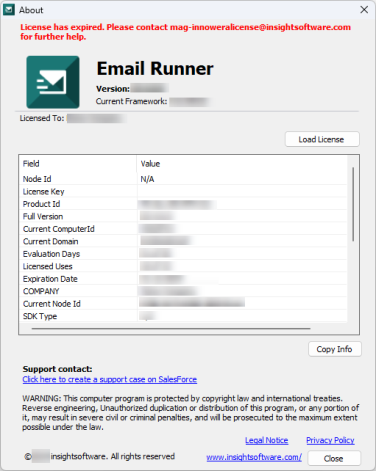This screenshot has height=471, width=376.
Task: Close the About dialog using Close button
Action: click(x=334, y=458)
